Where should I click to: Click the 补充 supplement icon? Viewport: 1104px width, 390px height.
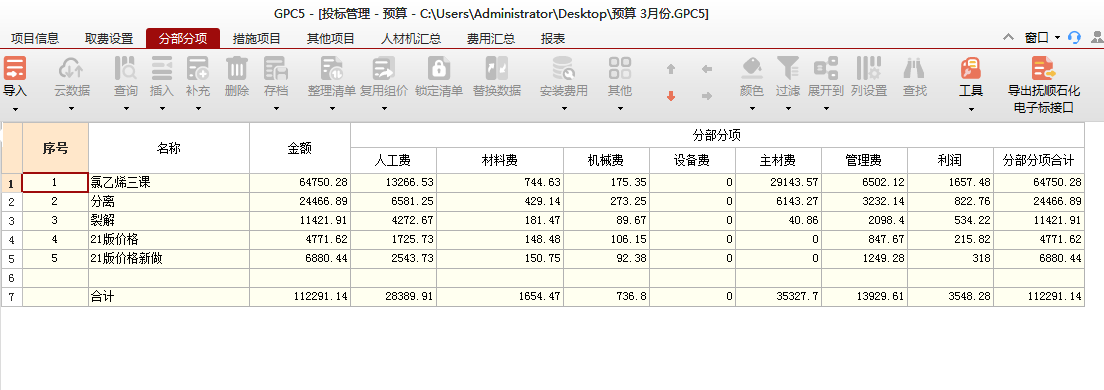[x=198, y=68]
